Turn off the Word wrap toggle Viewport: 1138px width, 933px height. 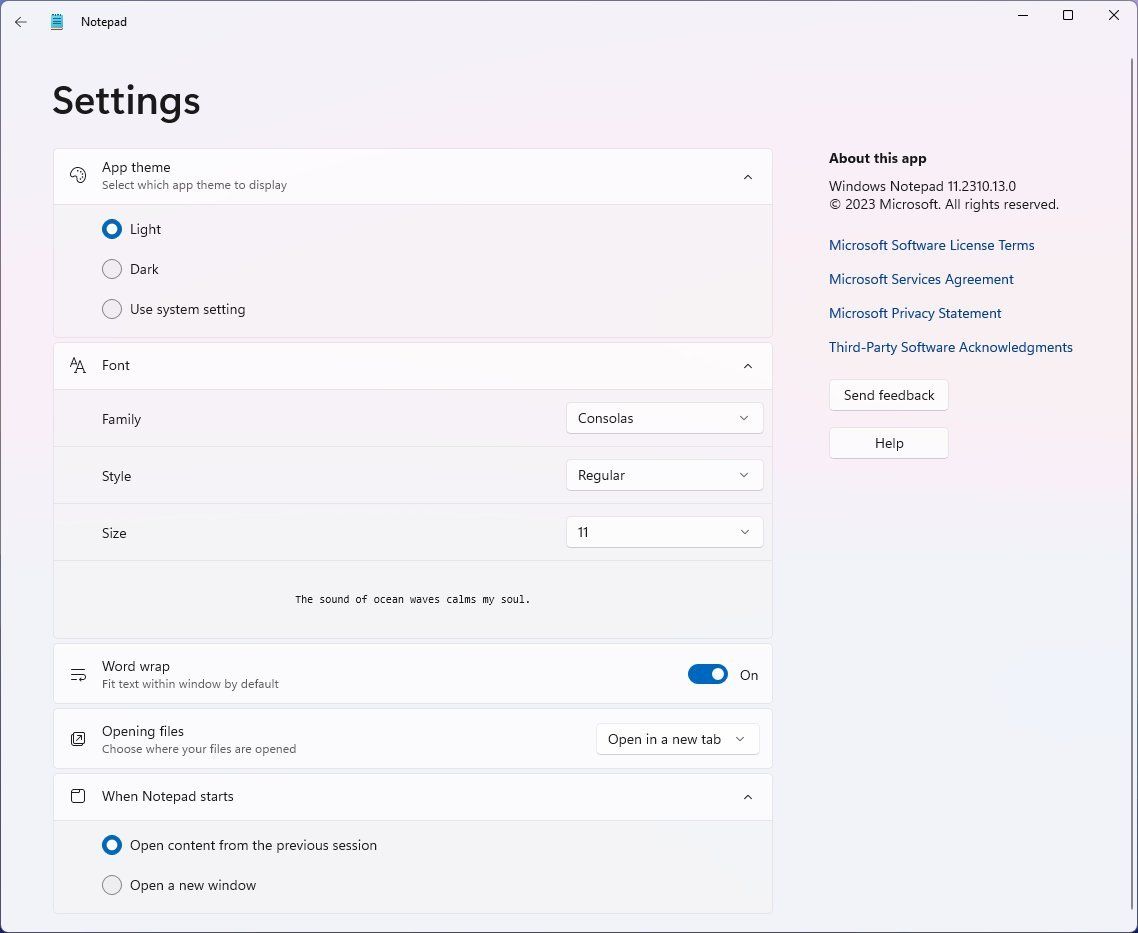[x=708, y=675]
